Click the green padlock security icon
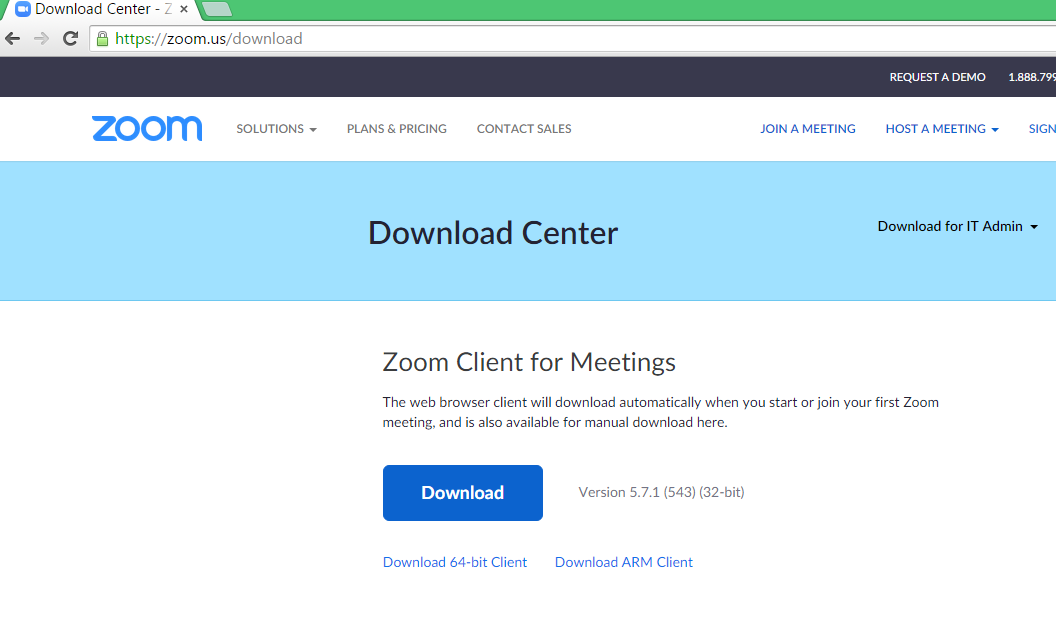 102,38
